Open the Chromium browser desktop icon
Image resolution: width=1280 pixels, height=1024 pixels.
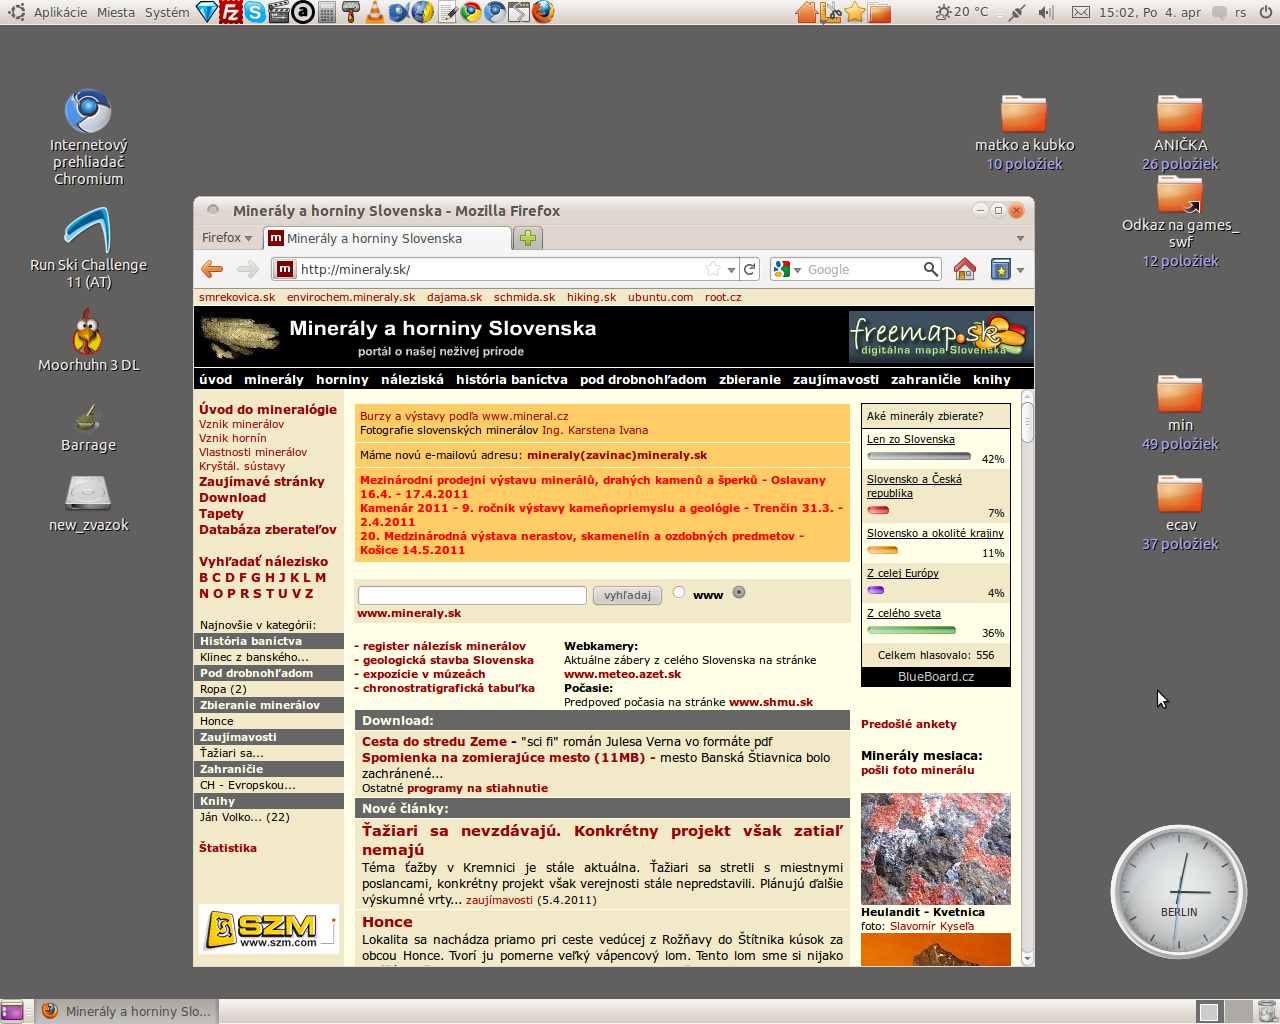(88, 113)
